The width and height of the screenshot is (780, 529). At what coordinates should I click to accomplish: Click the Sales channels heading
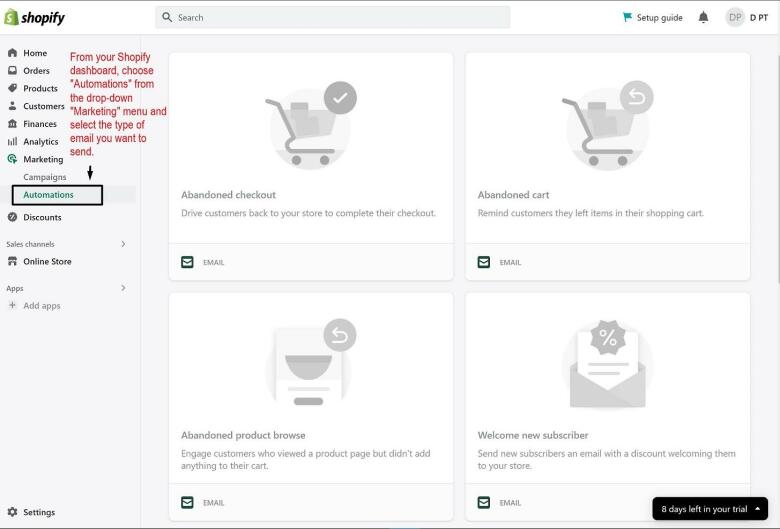tap(30, 244)
